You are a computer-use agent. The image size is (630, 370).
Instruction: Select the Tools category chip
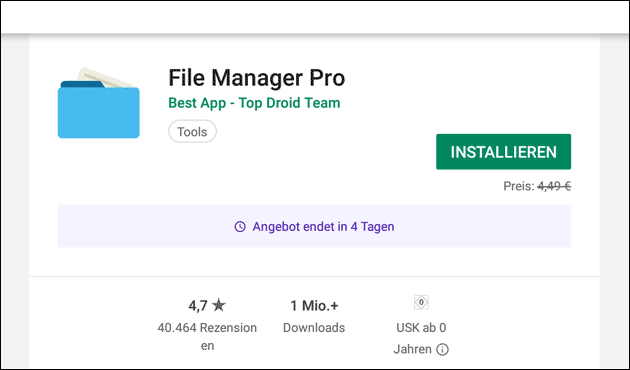tap(192, 131)
